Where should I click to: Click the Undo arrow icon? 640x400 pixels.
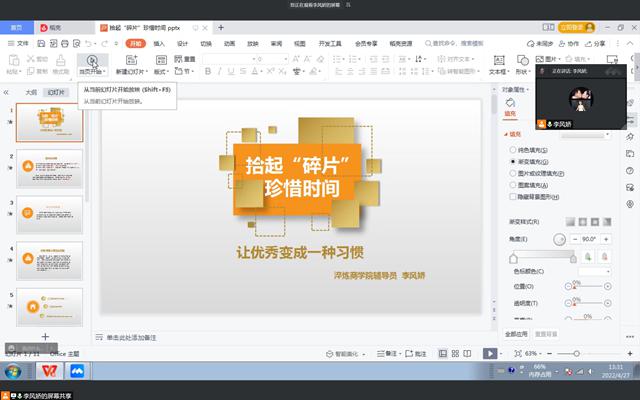tap(88, 43)
